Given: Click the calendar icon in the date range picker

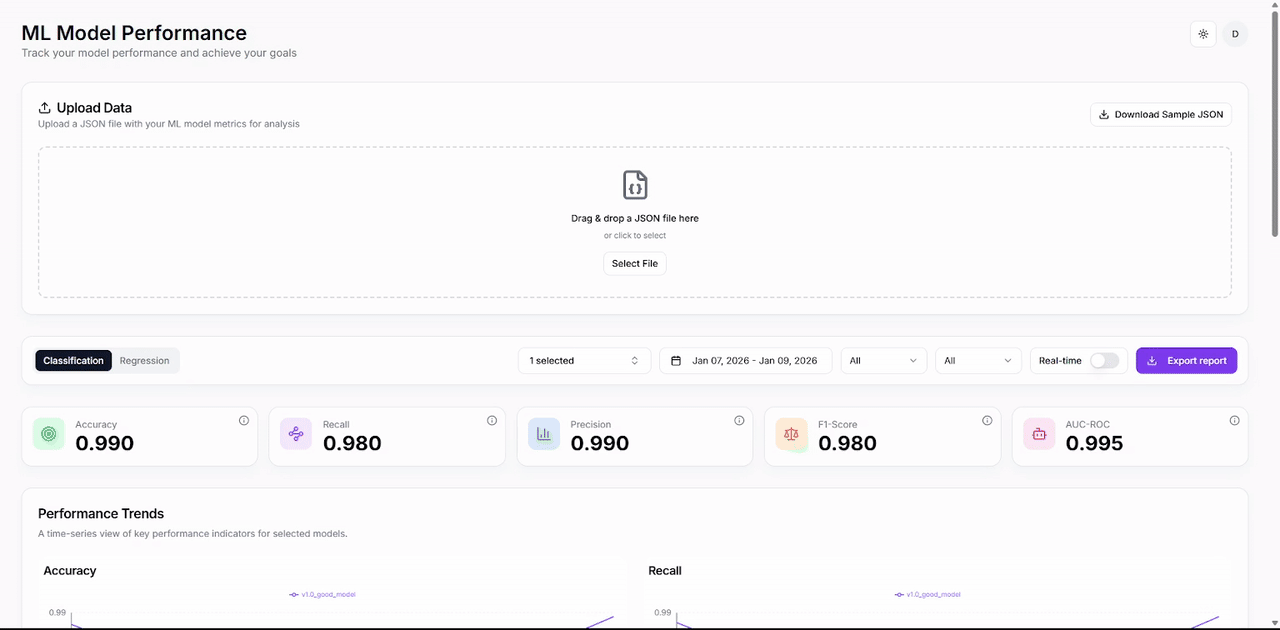Looking at the screenshot, I should (x=676, y=360).
